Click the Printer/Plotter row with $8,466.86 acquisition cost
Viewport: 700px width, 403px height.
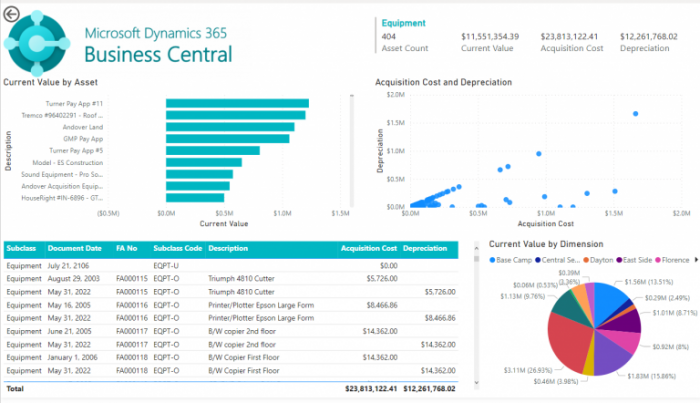click(x=231, y=305)
